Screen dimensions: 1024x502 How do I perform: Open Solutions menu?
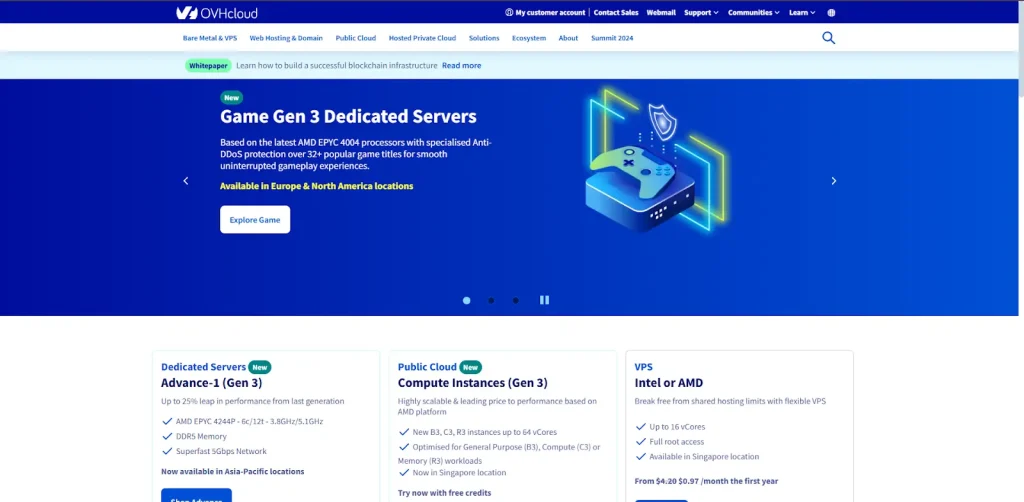(x=484, y=38)
